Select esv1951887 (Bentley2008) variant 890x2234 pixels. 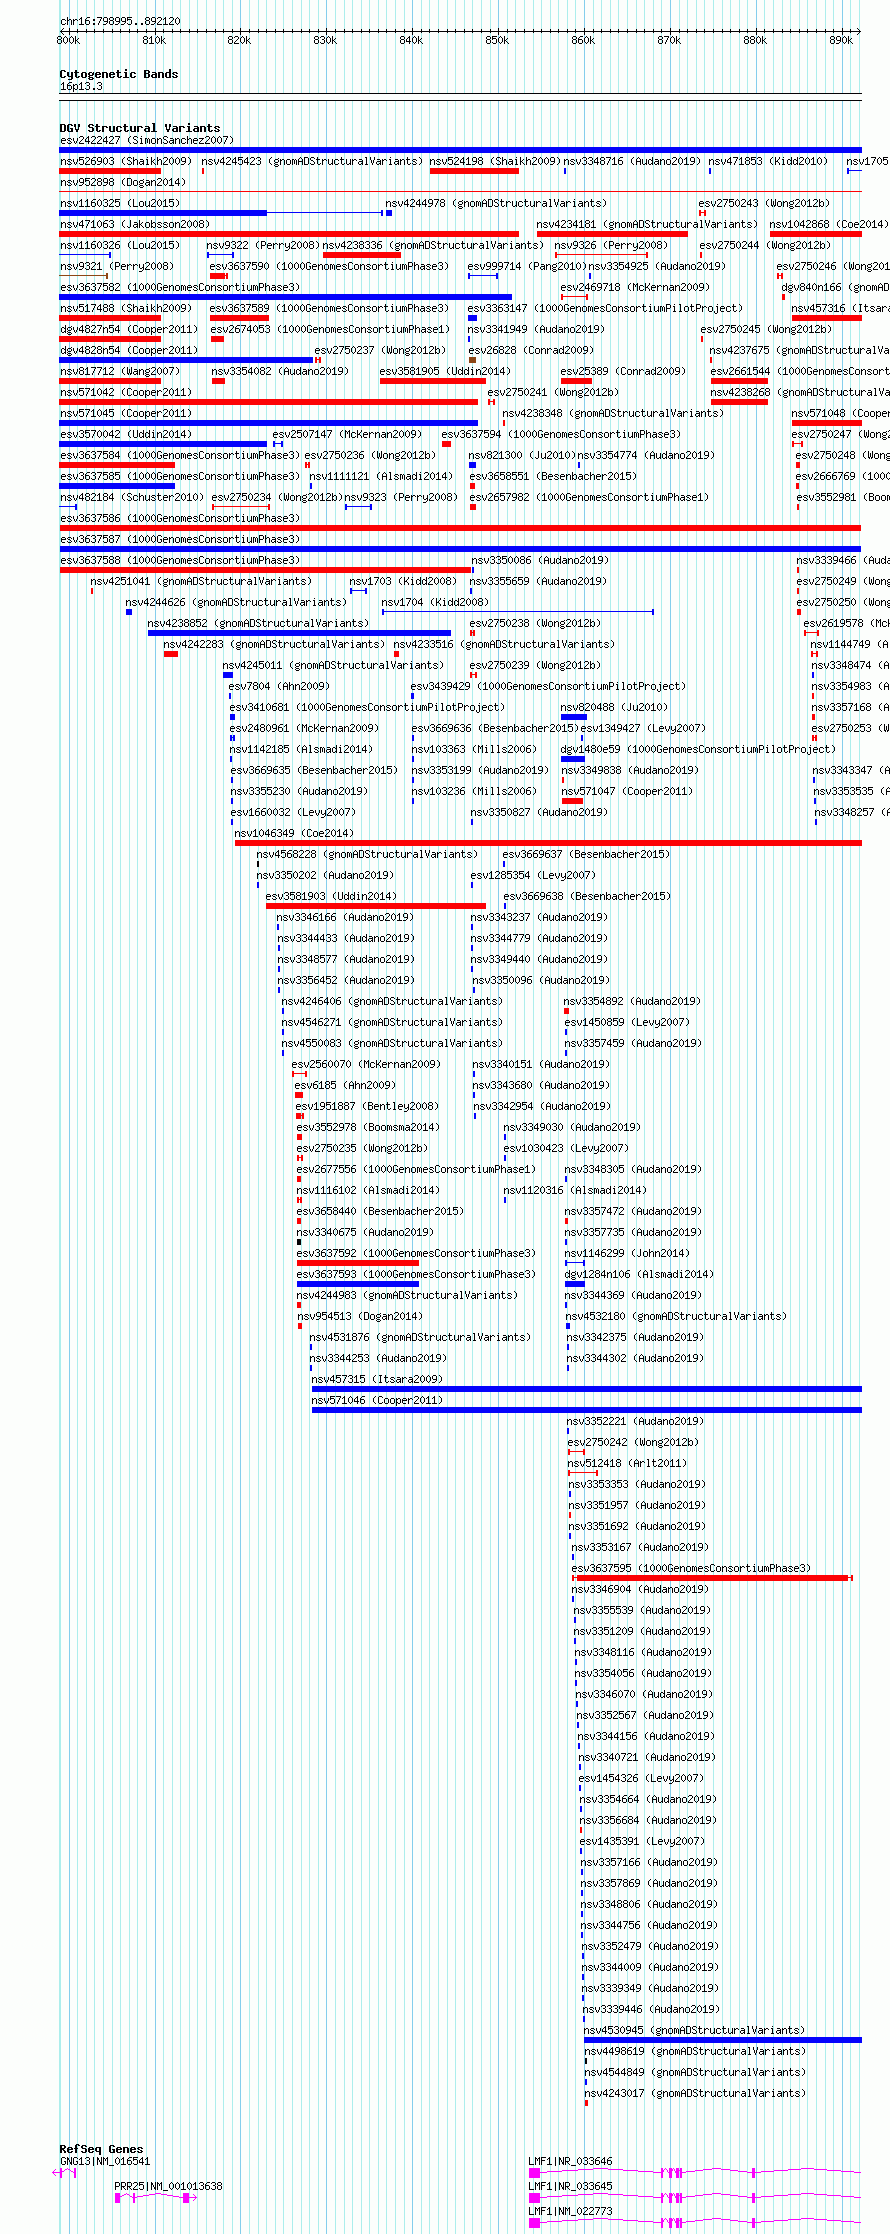(367, 1107)
